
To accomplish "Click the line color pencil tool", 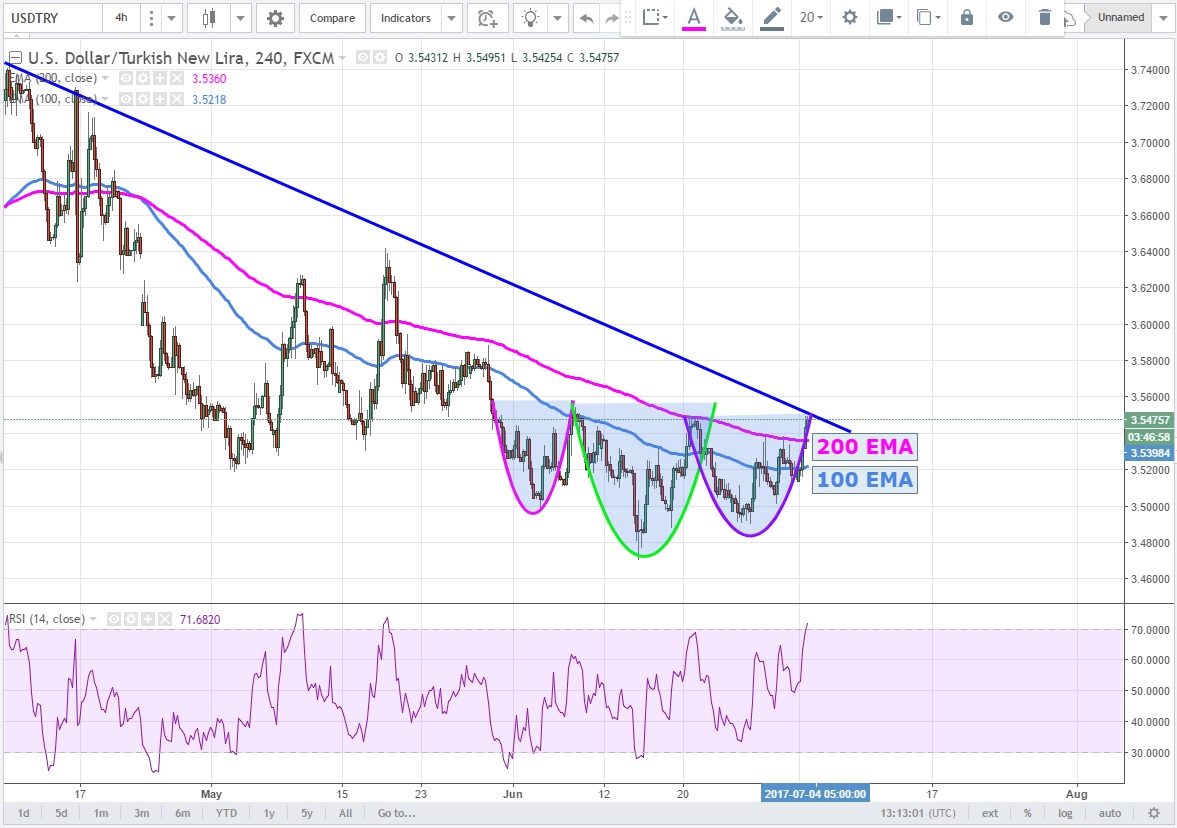I will pyautogui.click(x=771, y=17).
